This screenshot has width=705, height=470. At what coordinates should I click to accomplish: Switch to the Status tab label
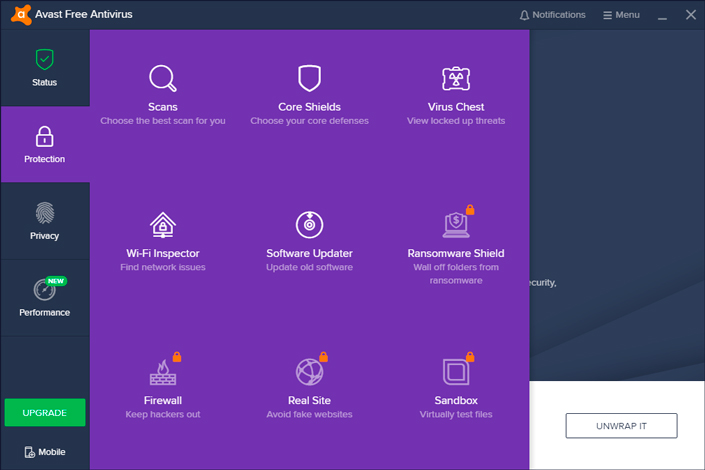(x=45, y=82)
